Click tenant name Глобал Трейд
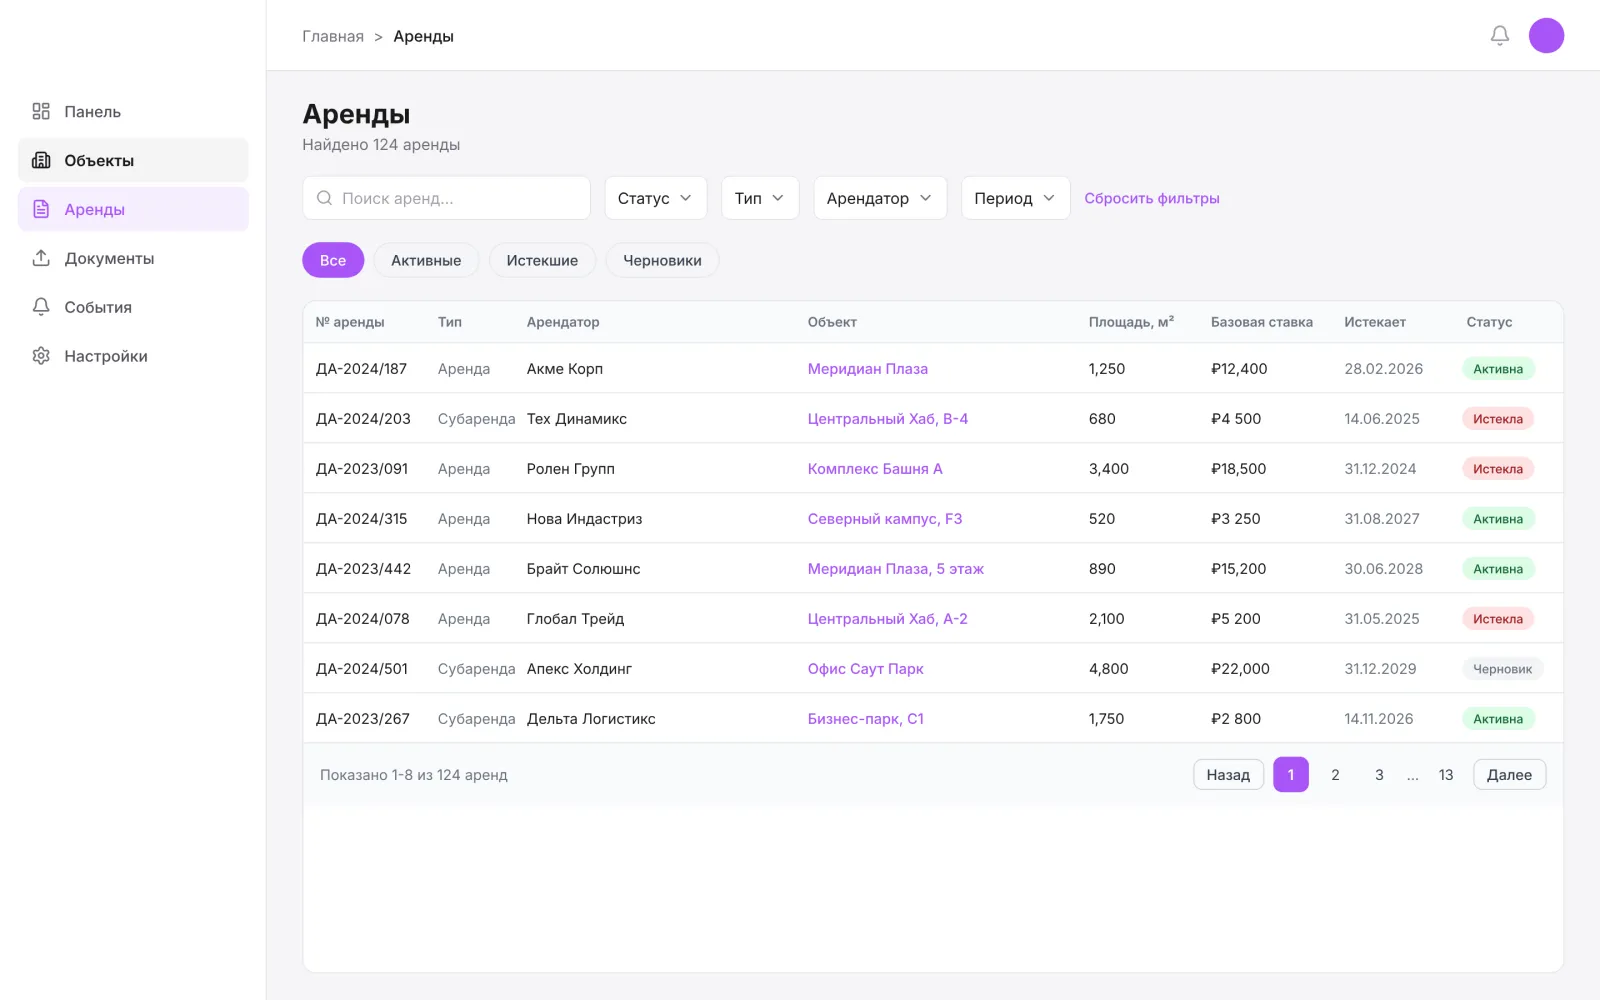Screen dimensions: 1600x1000 (x=575, y=618)
